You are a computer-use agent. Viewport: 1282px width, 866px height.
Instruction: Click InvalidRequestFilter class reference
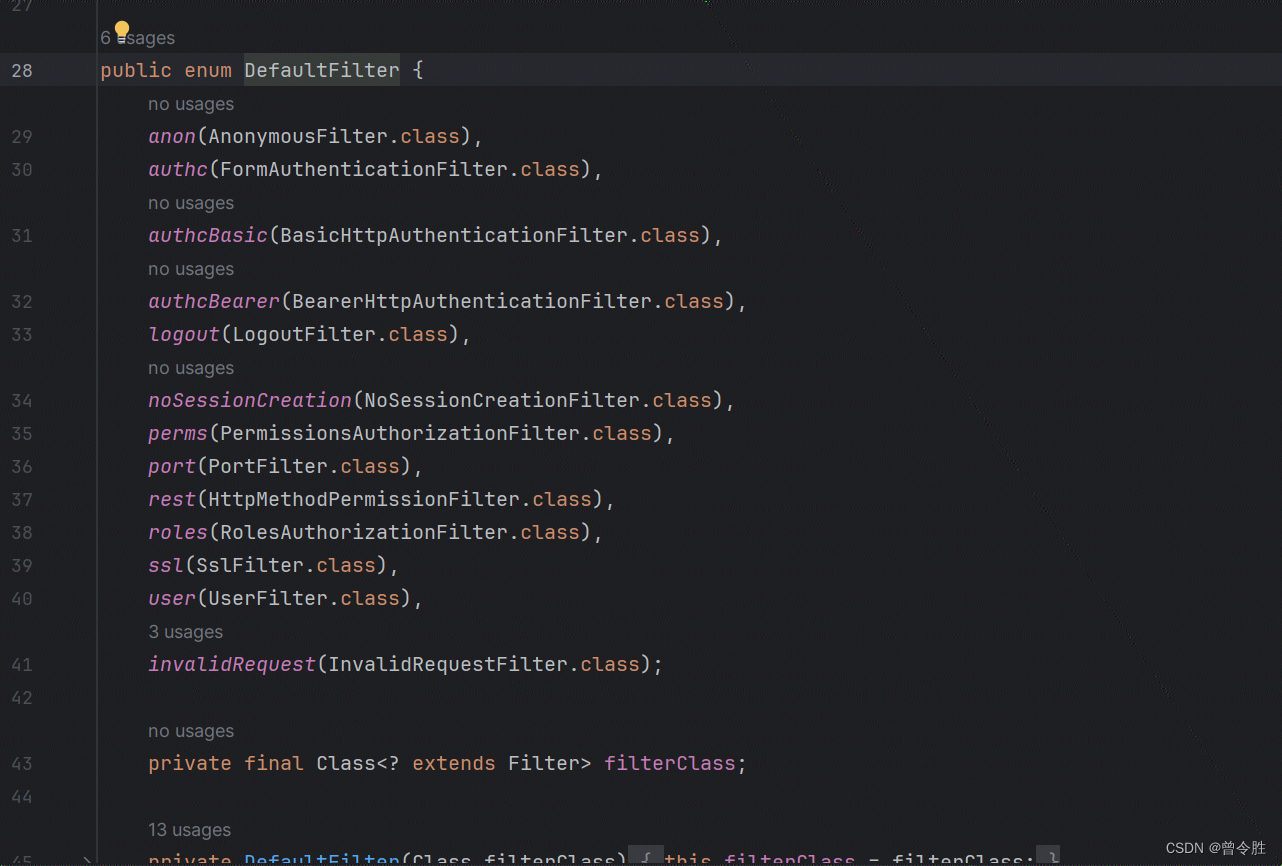point(448,664)
